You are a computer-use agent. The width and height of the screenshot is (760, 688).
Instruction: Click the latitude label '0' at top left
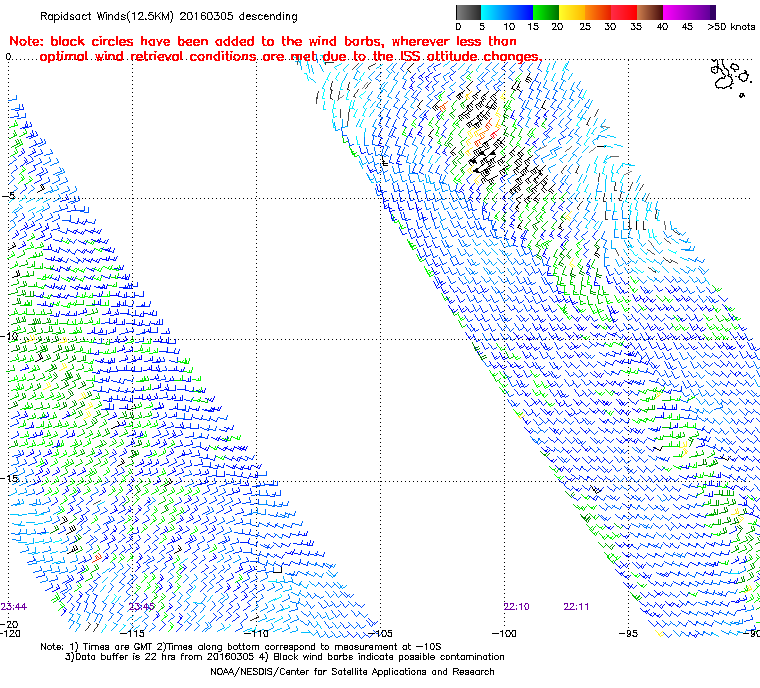(x=8, y=57)
